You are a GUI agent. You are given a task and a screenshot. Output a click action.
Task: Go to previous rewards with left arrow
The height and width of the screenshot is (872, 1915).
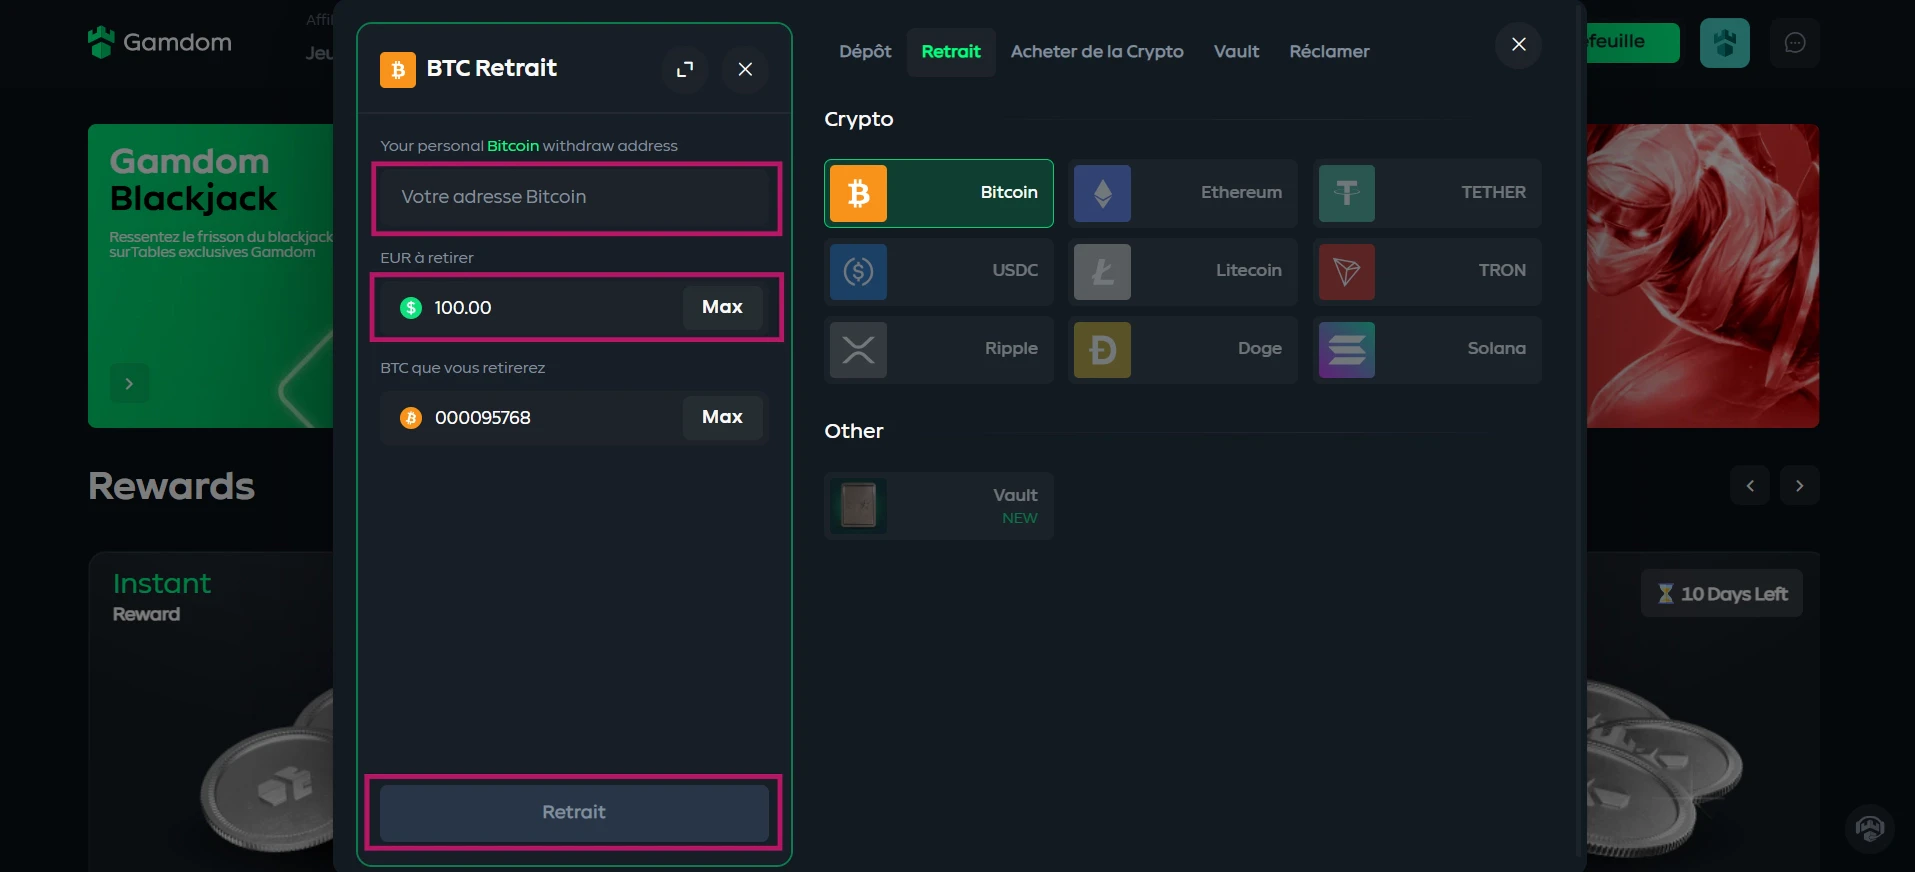coord(1750,486)
